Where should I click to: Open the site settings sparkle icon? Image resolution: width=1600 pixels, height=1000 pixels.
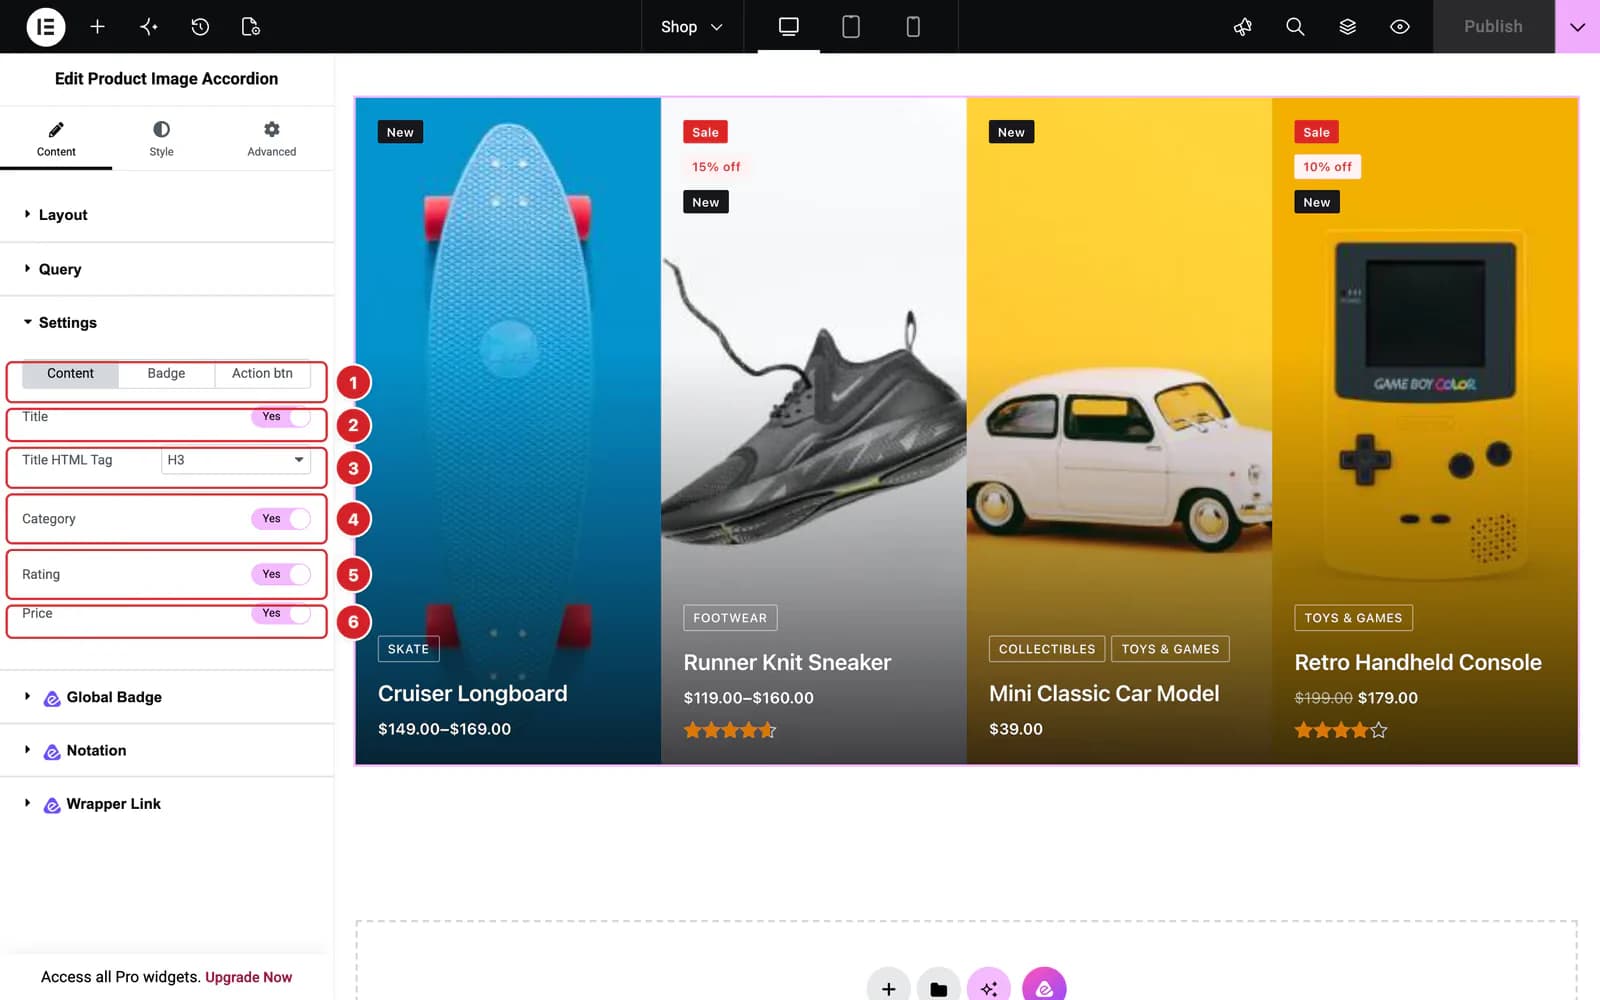click(x=149, y=27)
